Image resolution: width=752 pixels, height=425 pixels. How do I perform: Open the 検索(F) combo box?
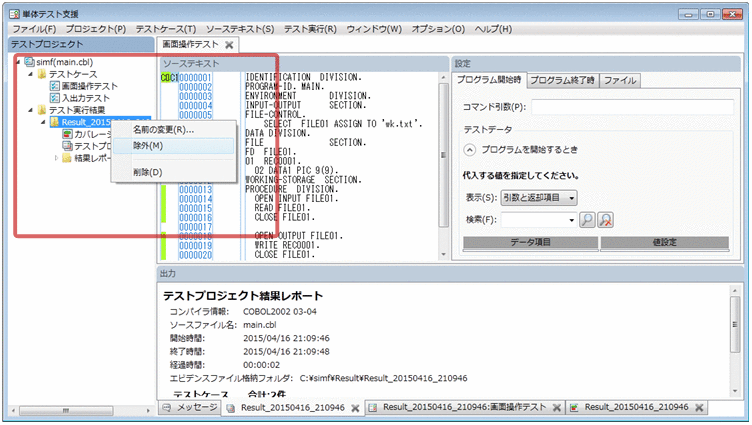(x=539, y=220)
